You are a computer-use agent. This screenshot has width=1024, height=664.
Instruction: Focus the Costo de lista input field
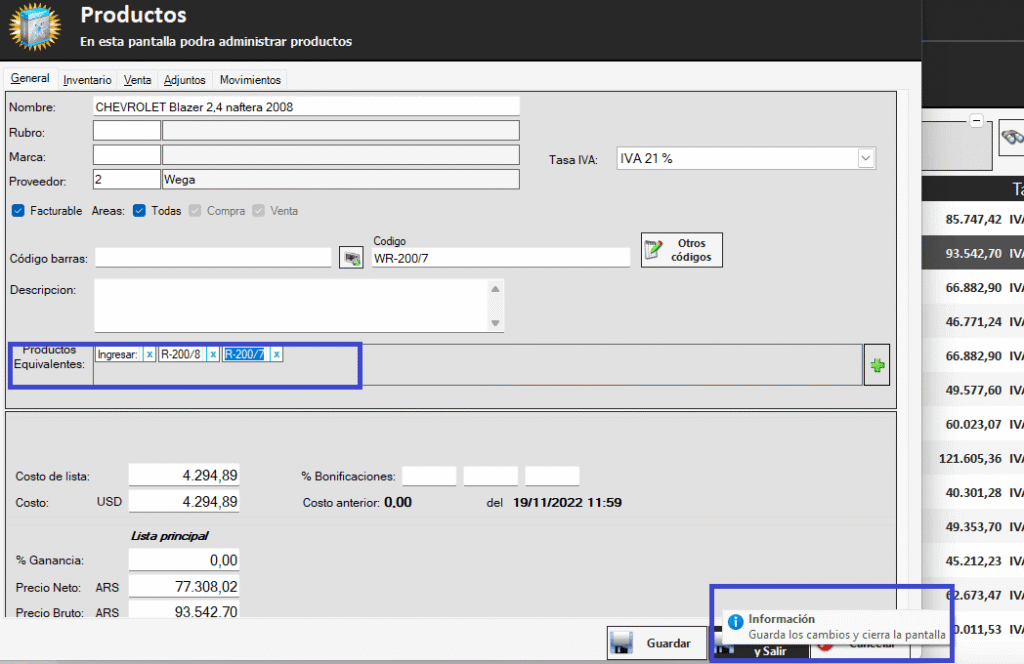(x=184, y=476)
